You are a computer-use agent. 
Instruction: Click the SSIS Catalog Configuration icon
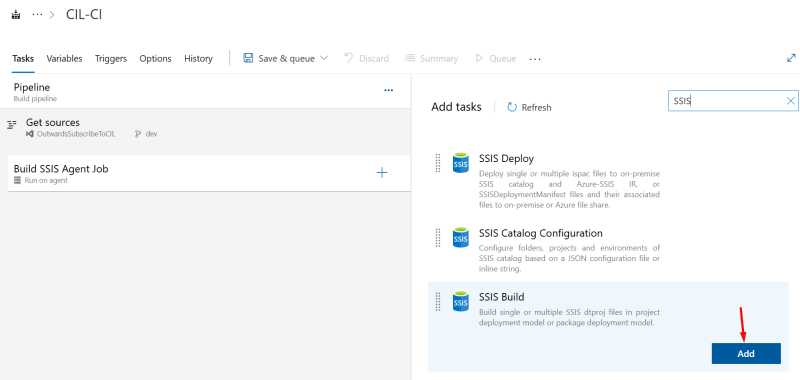[x=461, y=238]
